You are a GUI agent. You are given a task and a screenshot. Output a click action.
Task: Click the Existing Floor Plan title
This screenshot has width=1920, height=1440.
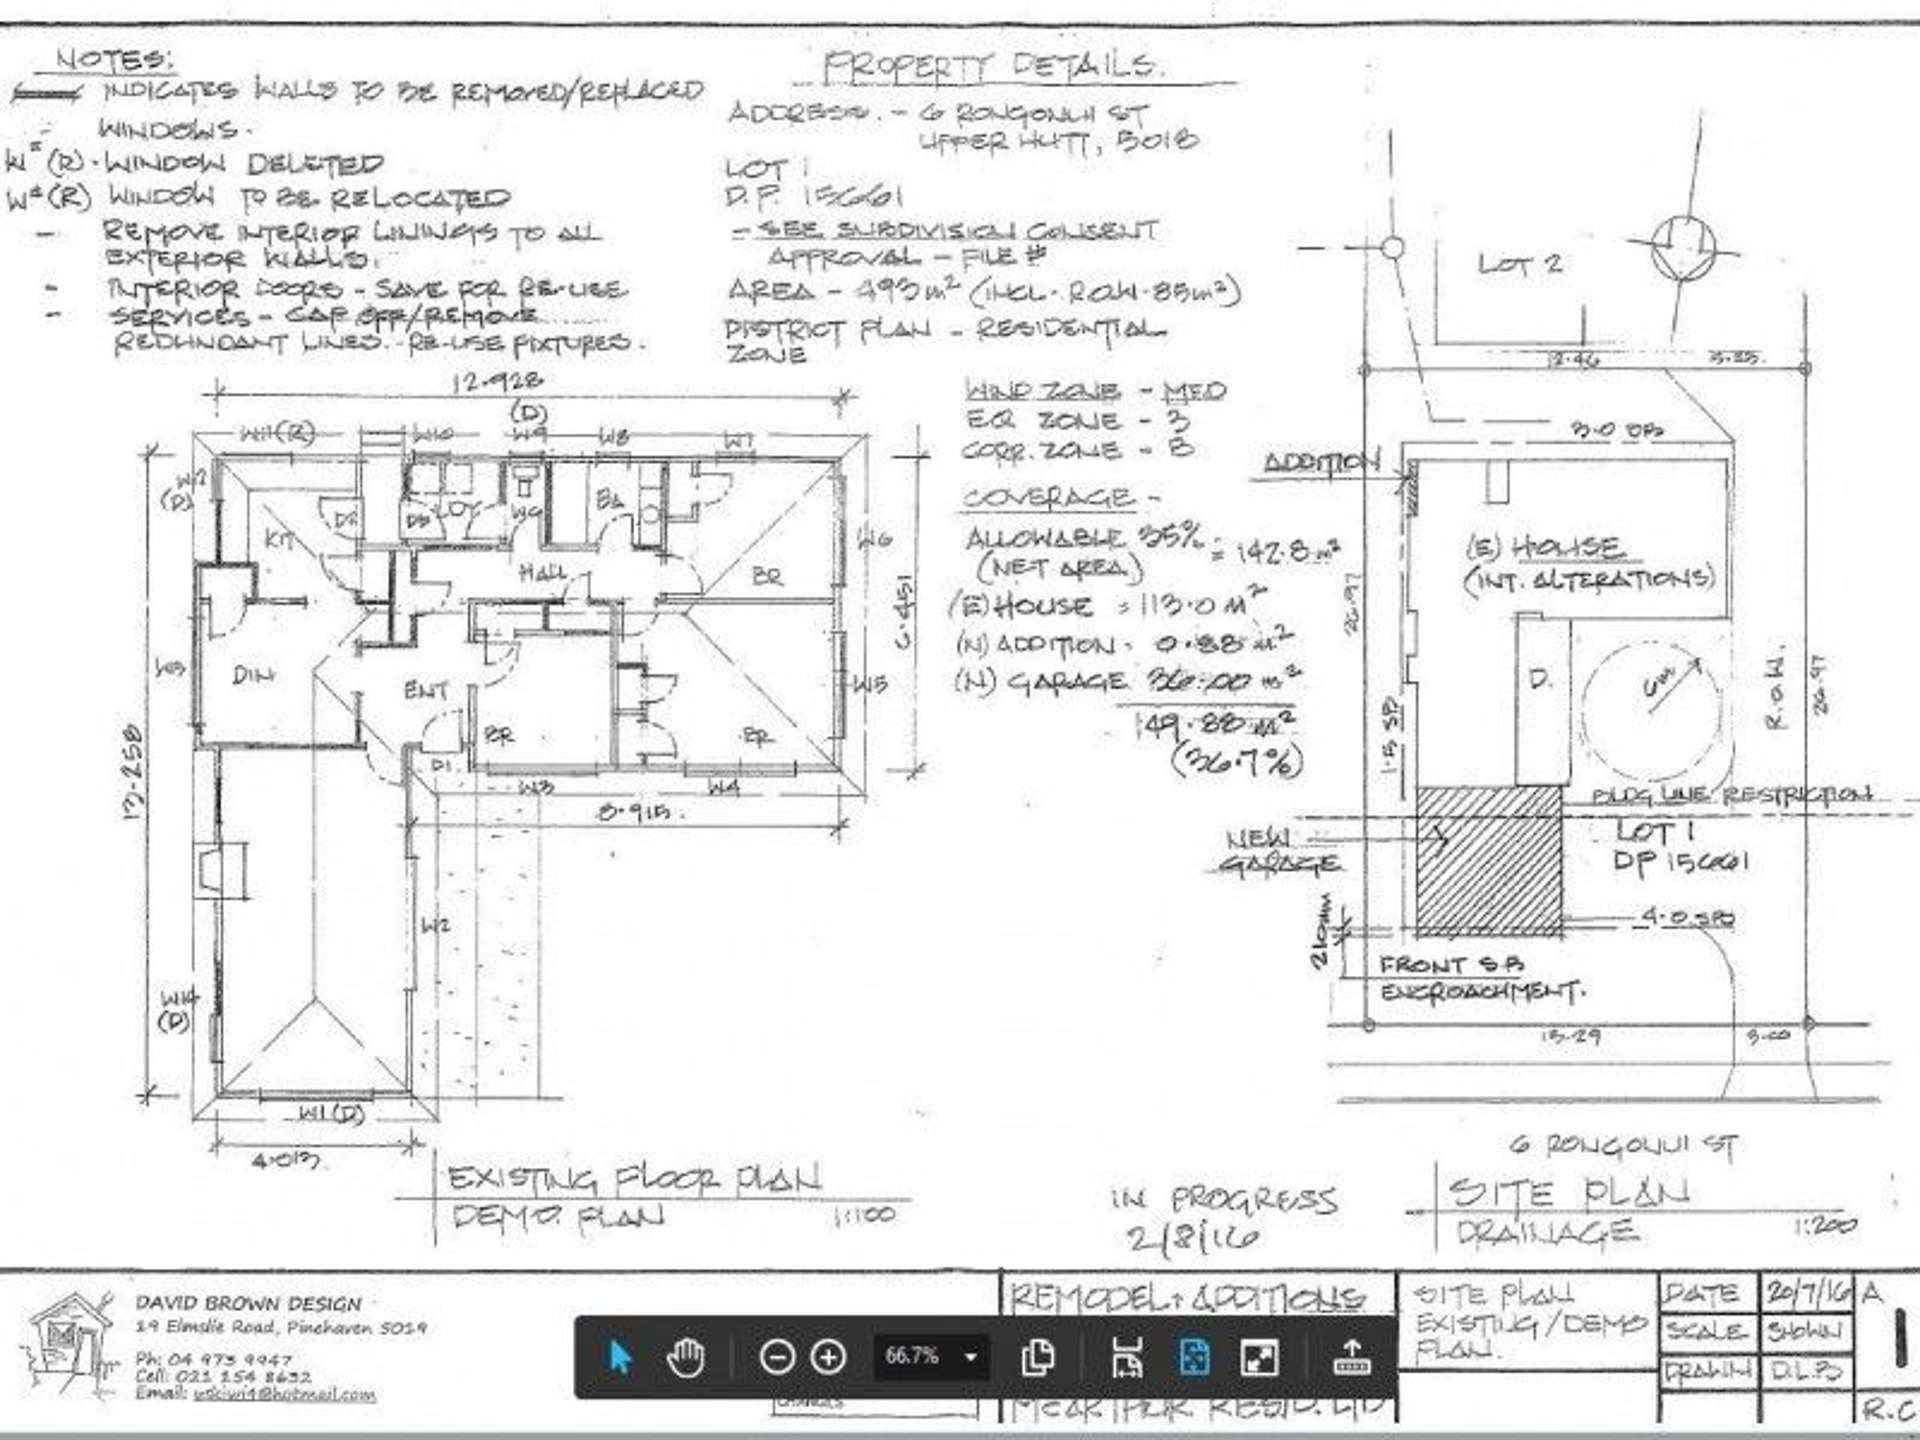click(x=634, y=1179)
